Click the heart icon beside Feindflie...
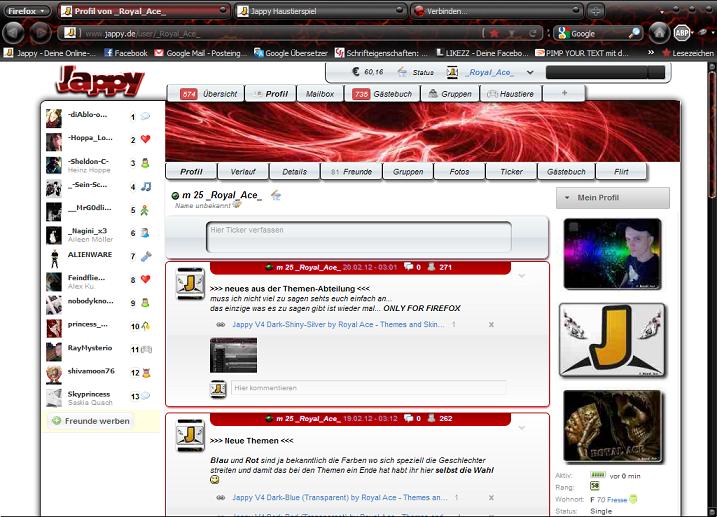The image size is (717, 517). pyautogui.click(x=145, y=279)
